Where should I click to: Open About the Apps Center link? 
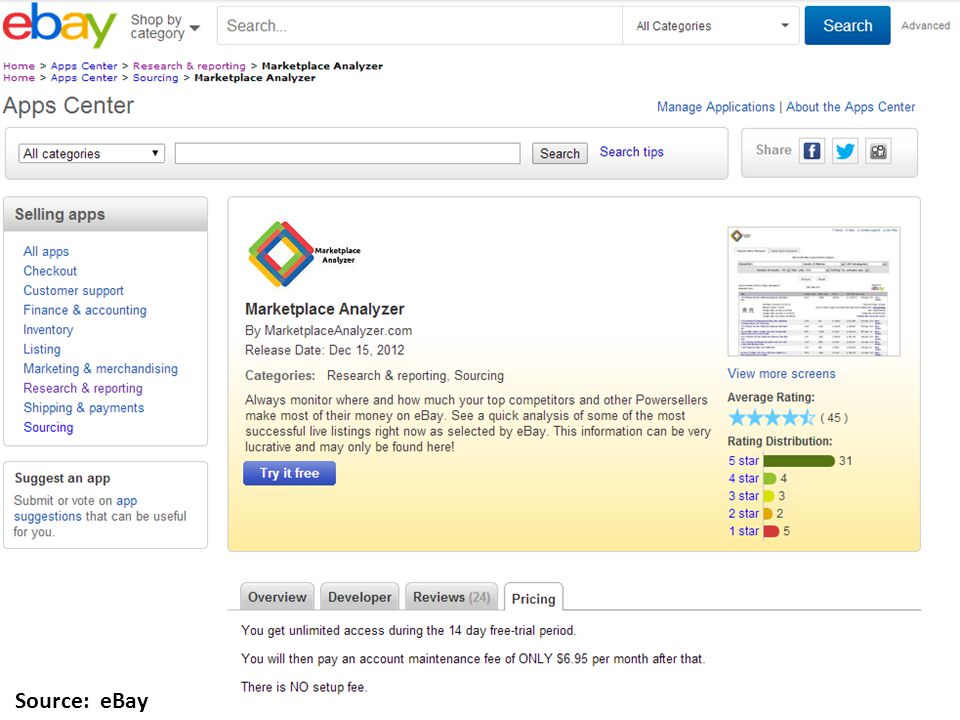pyautogui.click(x=850, y=107)
